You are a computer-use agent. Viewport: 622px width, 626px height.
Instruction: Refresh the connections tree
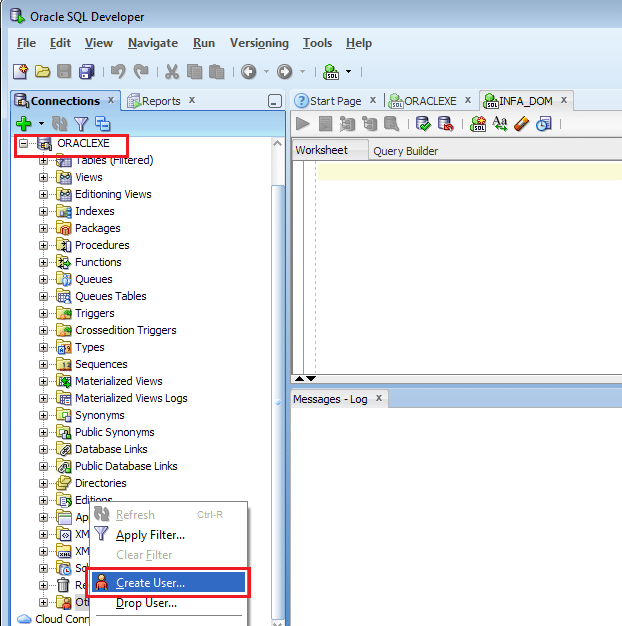(x=59, y=124)
